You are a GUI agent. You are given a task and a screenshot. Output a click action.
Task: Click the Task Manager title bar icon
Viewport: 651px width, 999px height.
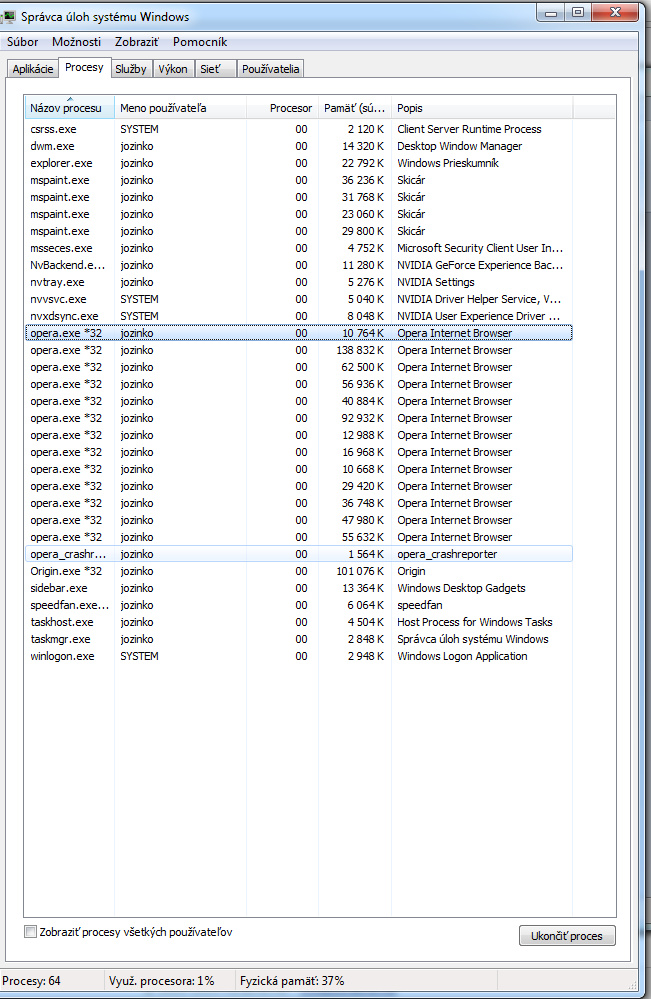coord(9,17)
